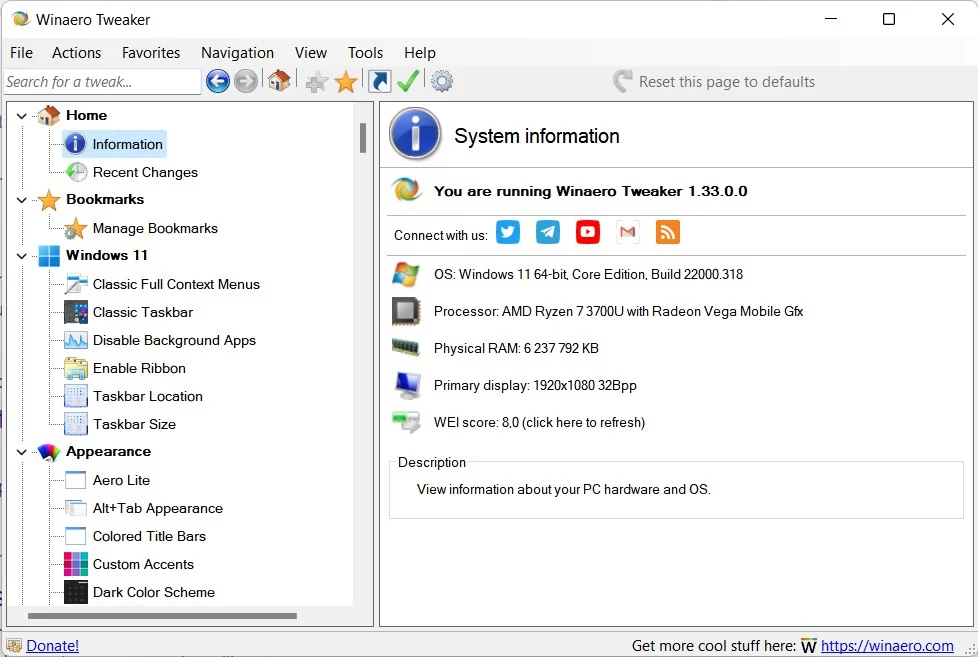Collapse the Home tree section
Screen dimensions: 978x657
(22, 116)
